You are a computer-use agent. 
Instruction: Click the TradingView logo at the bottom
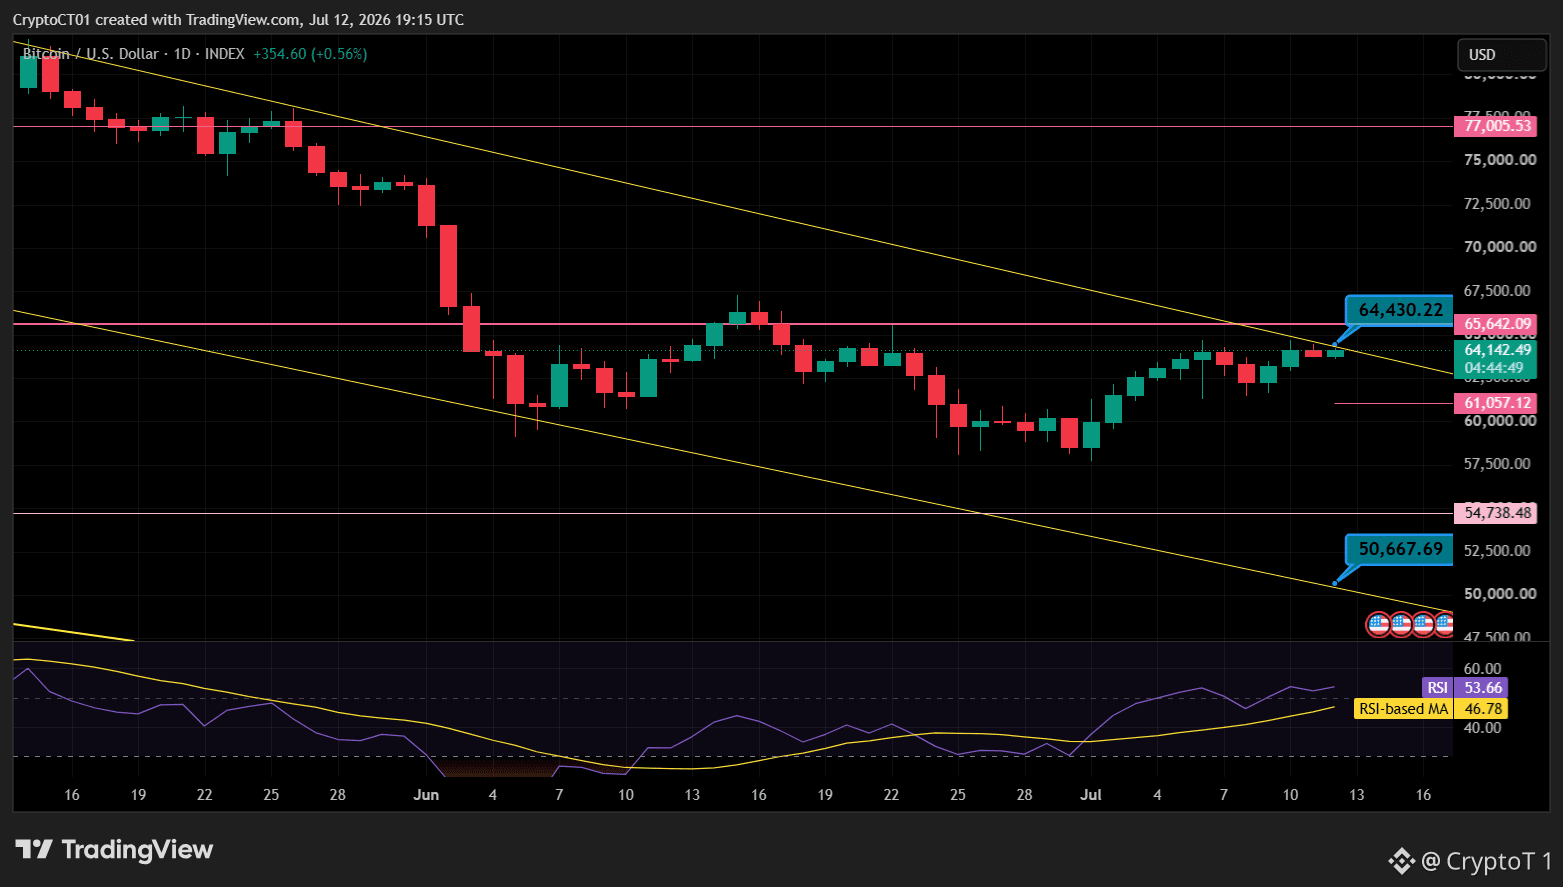(114, 850)
